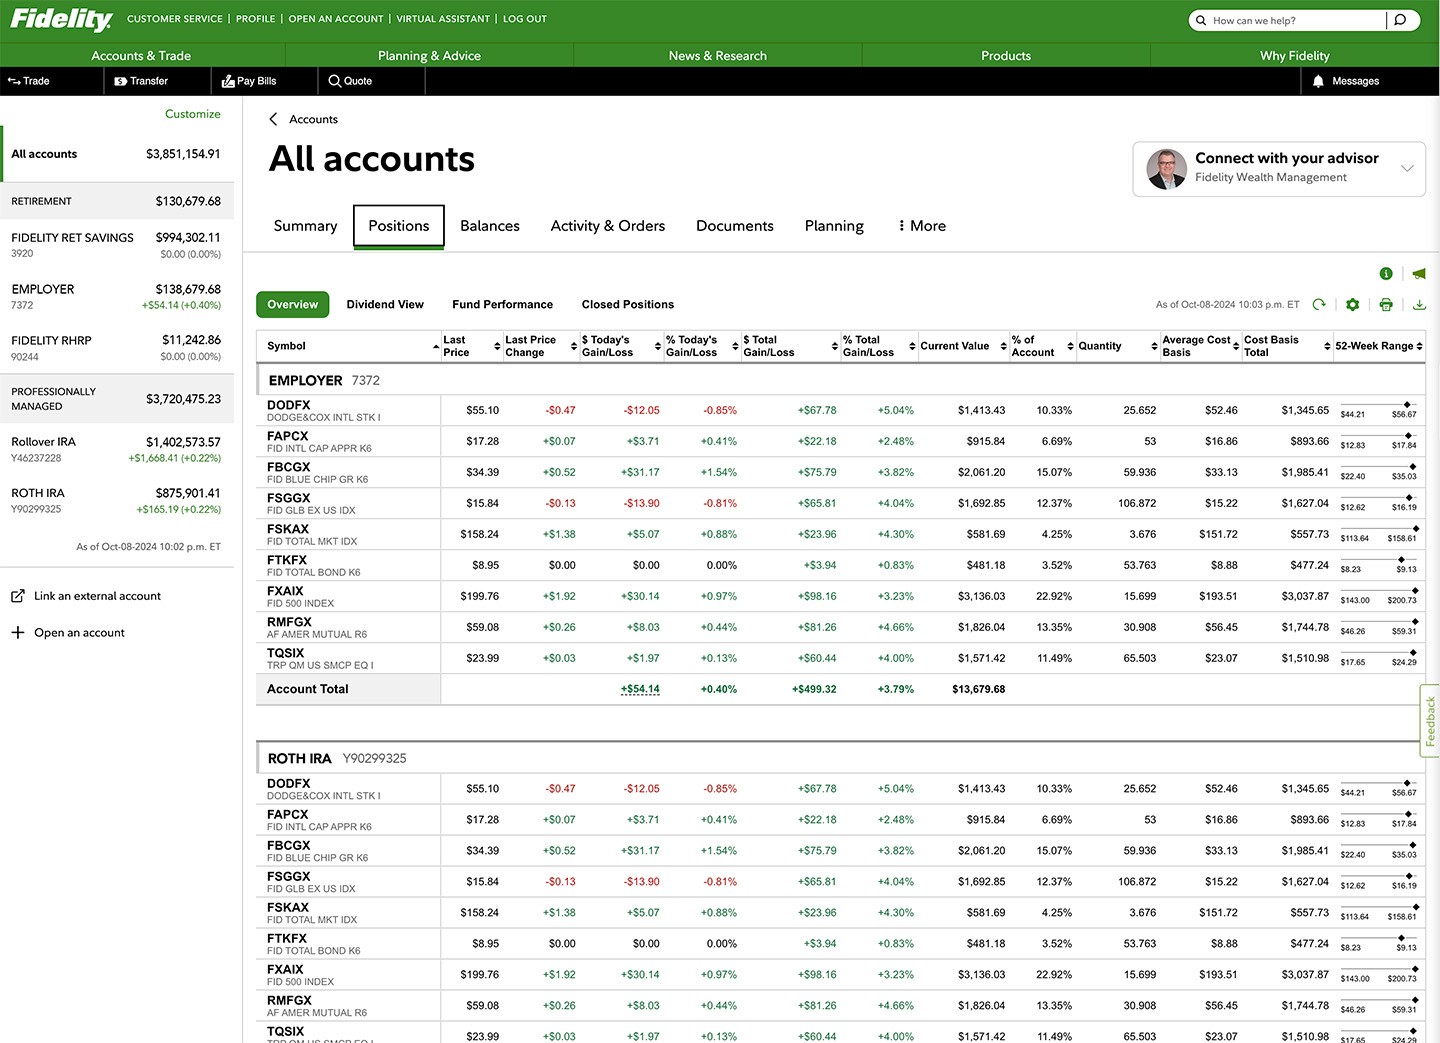Viewport: 1440px width, 1043px height.
Task: Sort by the Last Price column arrows
Action: pos(497,346)
